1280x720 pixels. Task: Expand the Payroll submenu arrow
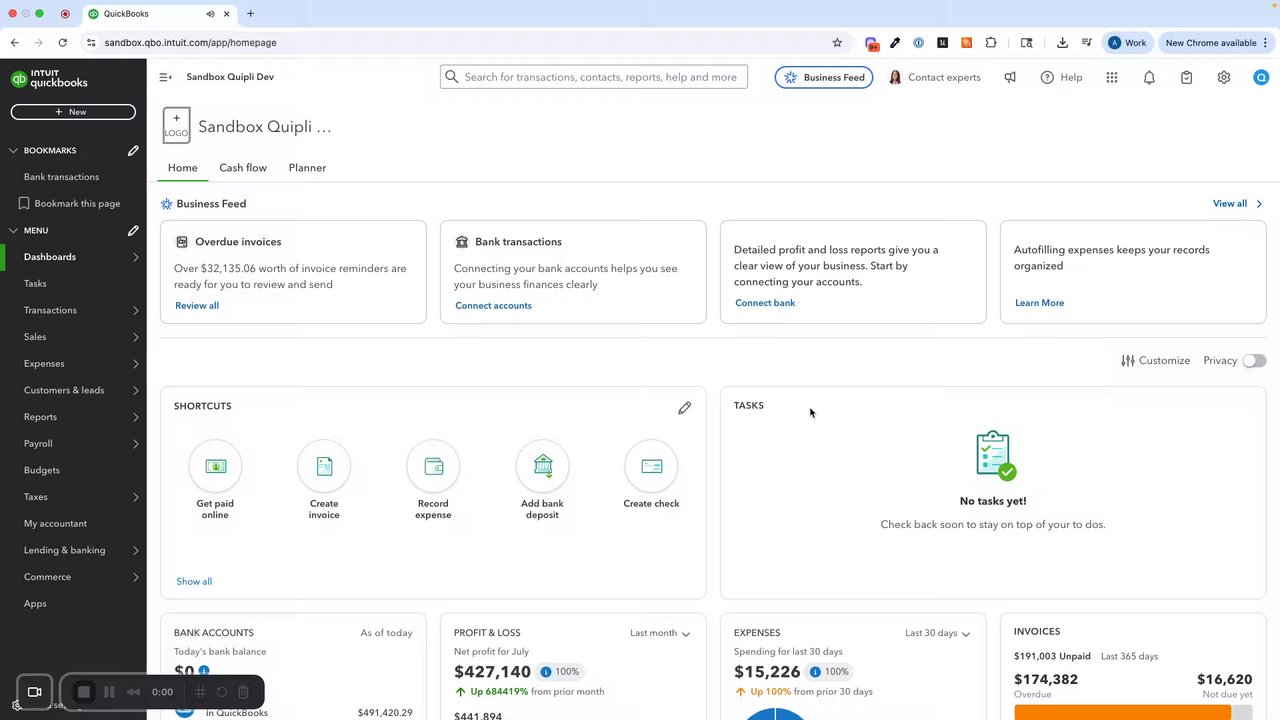click(x=136, y=444)
